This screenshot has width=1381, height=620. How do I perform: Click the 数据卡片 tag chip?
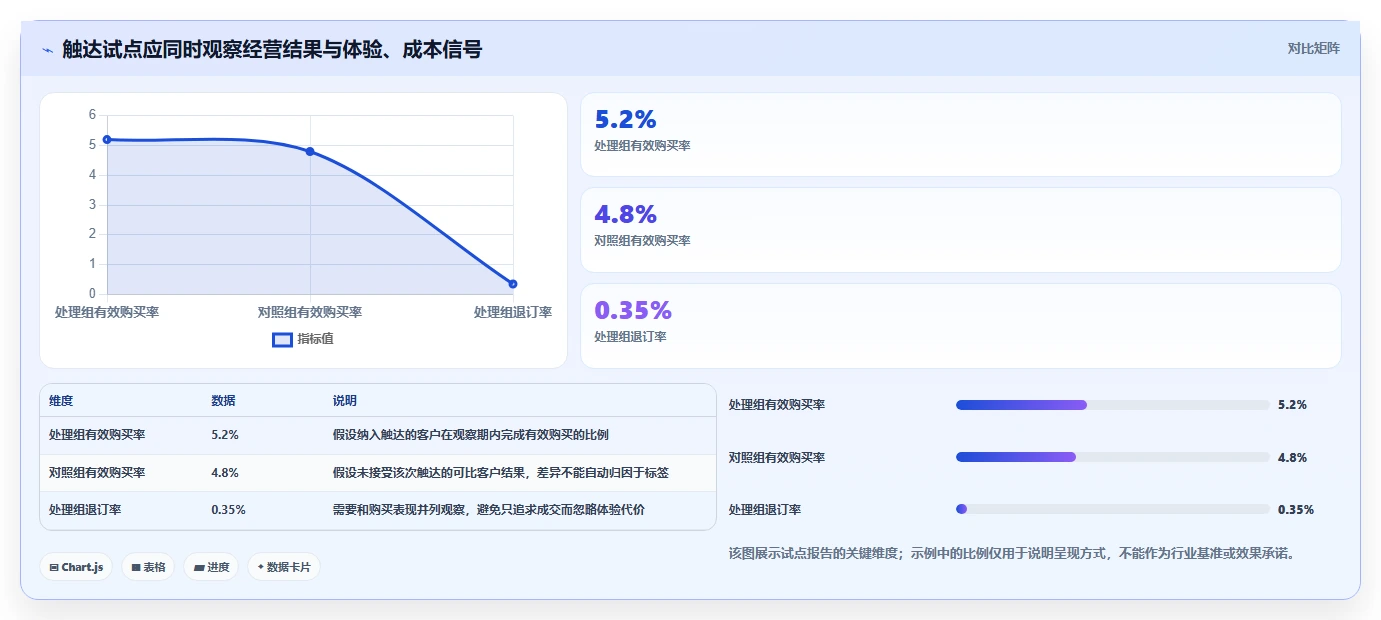[x=284, y=567]
